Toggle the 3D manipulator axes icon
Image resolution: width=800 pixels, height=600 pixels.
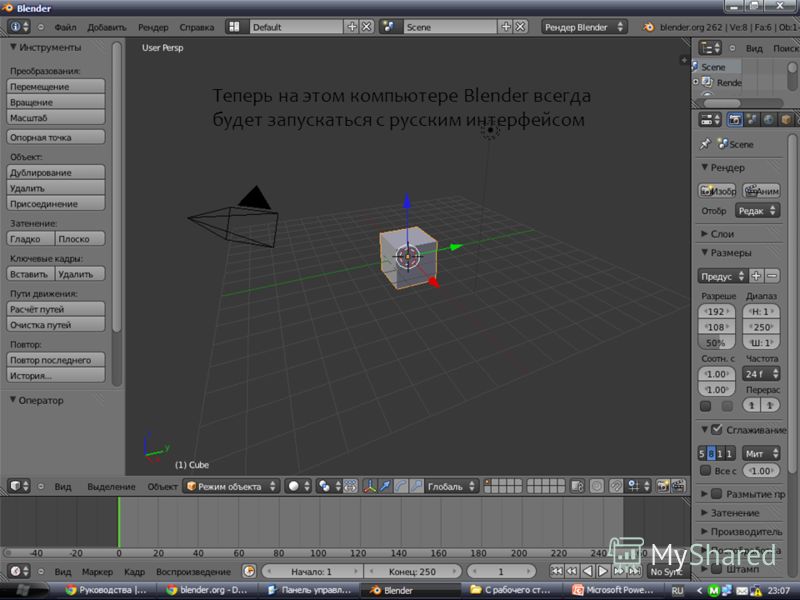(369, 486)
